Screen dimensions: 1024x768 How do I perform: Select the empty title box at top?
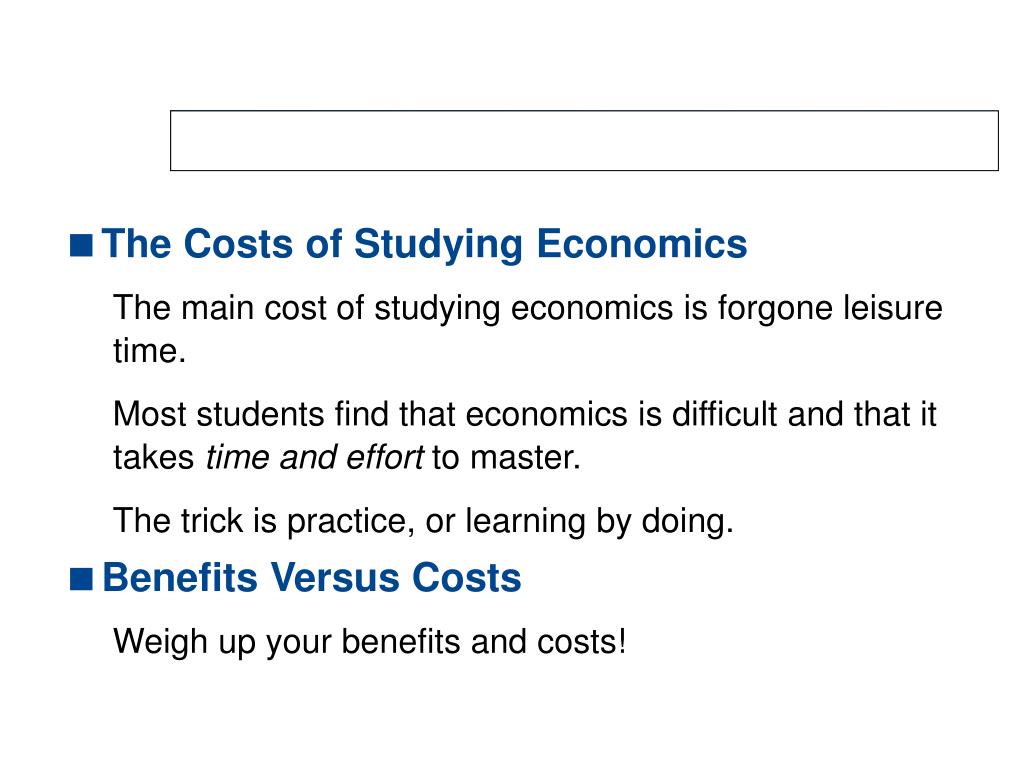pos(584,140)
